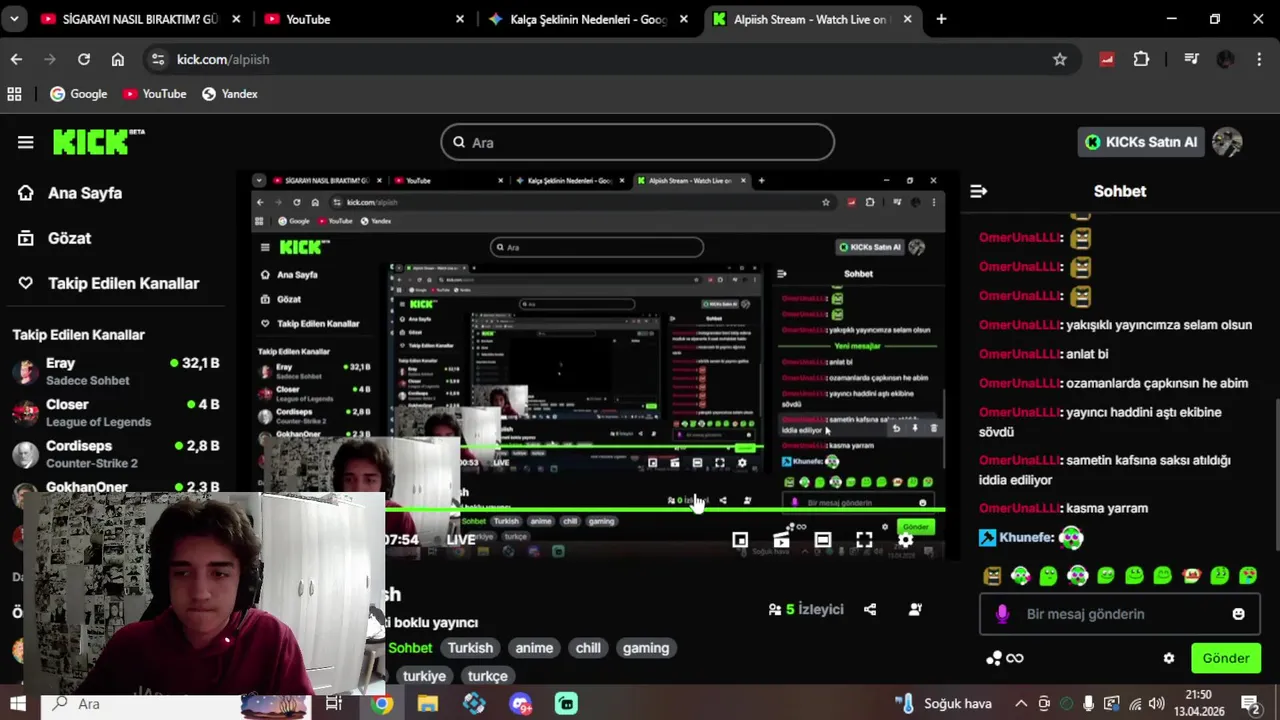1280x720 pixels.
Task: Insert the angry box emote
Action: point(992,576)
